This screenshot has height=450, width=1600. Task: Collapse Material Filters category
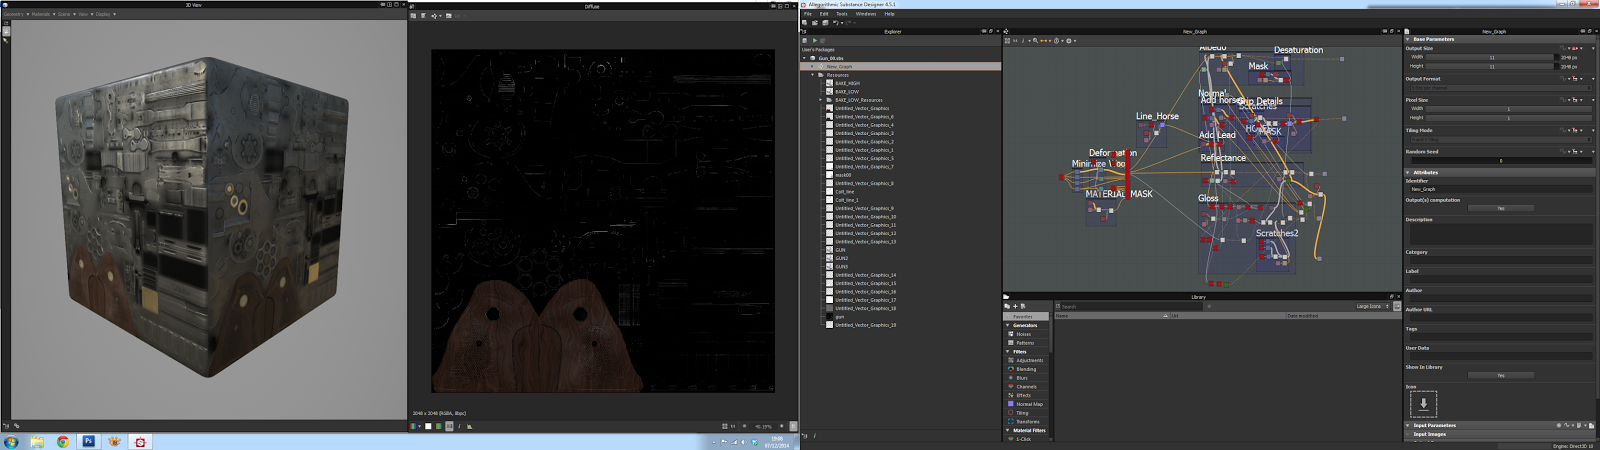click(x=1007, y=430)
